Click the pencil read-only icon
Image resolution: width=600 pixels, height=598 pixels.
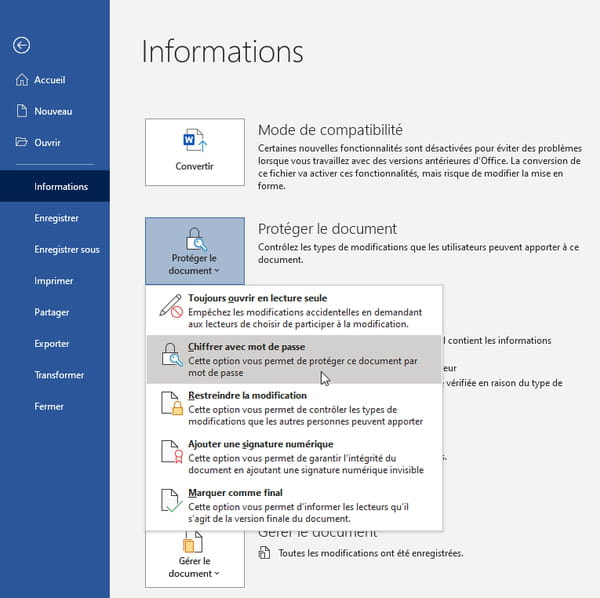point(171,306)
